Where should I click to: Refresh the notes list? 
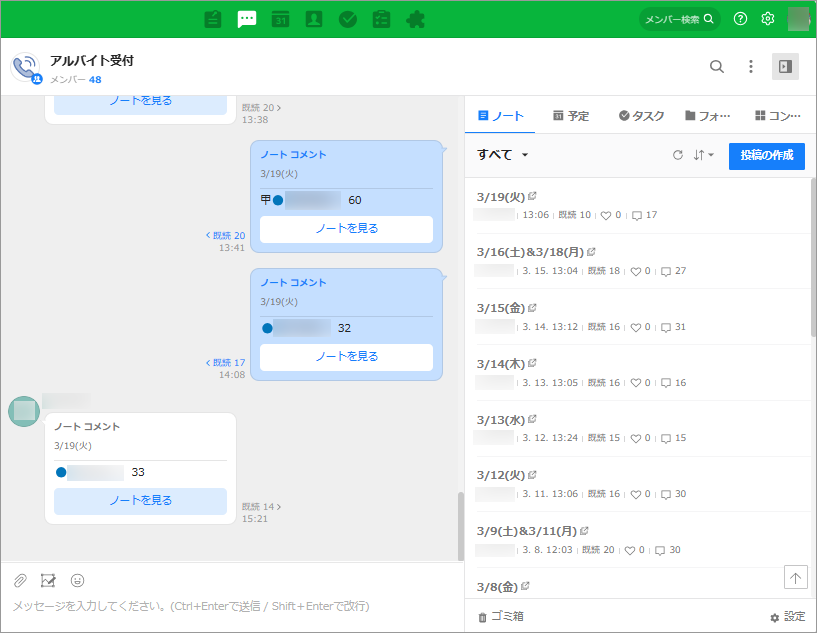tap(677, 155)
